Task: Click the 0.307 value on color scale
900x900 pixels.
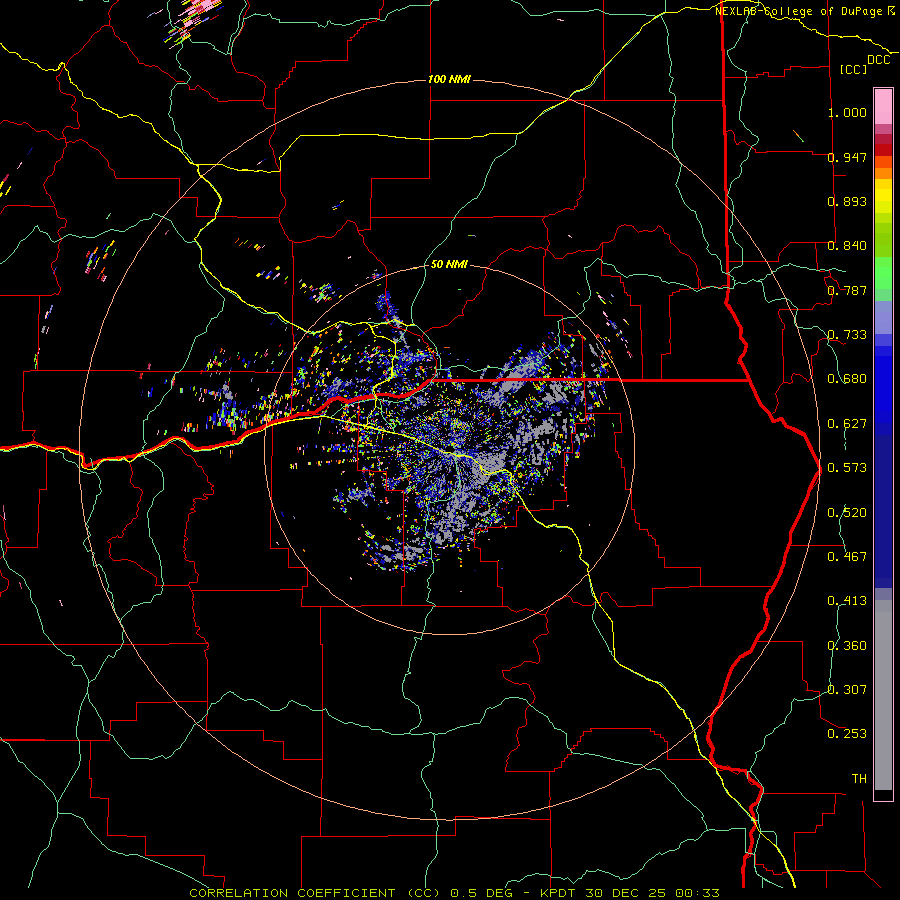Action: 847,690
